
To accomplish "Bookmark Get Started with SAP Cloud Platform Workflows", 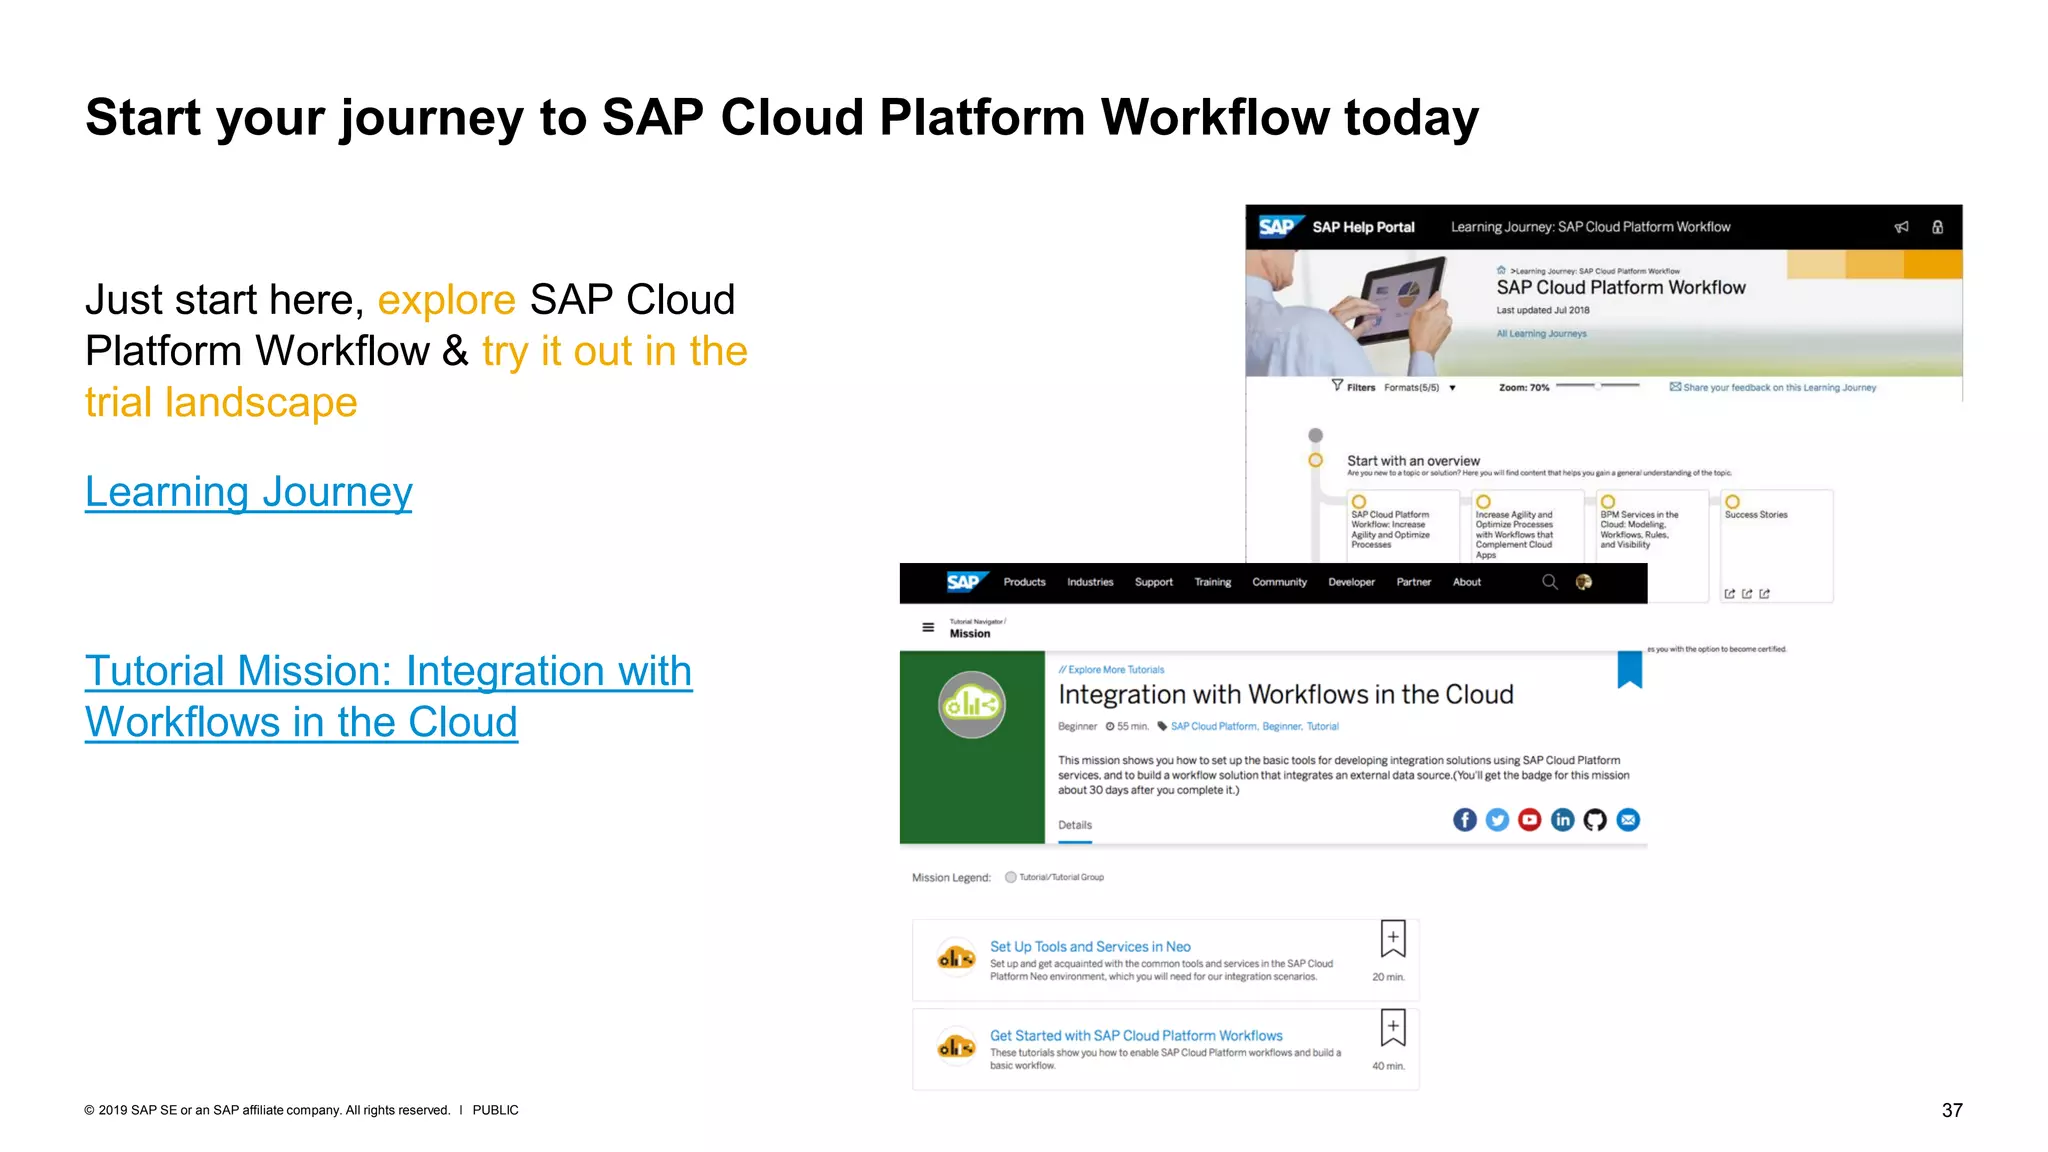I will click(1393, 1028).
